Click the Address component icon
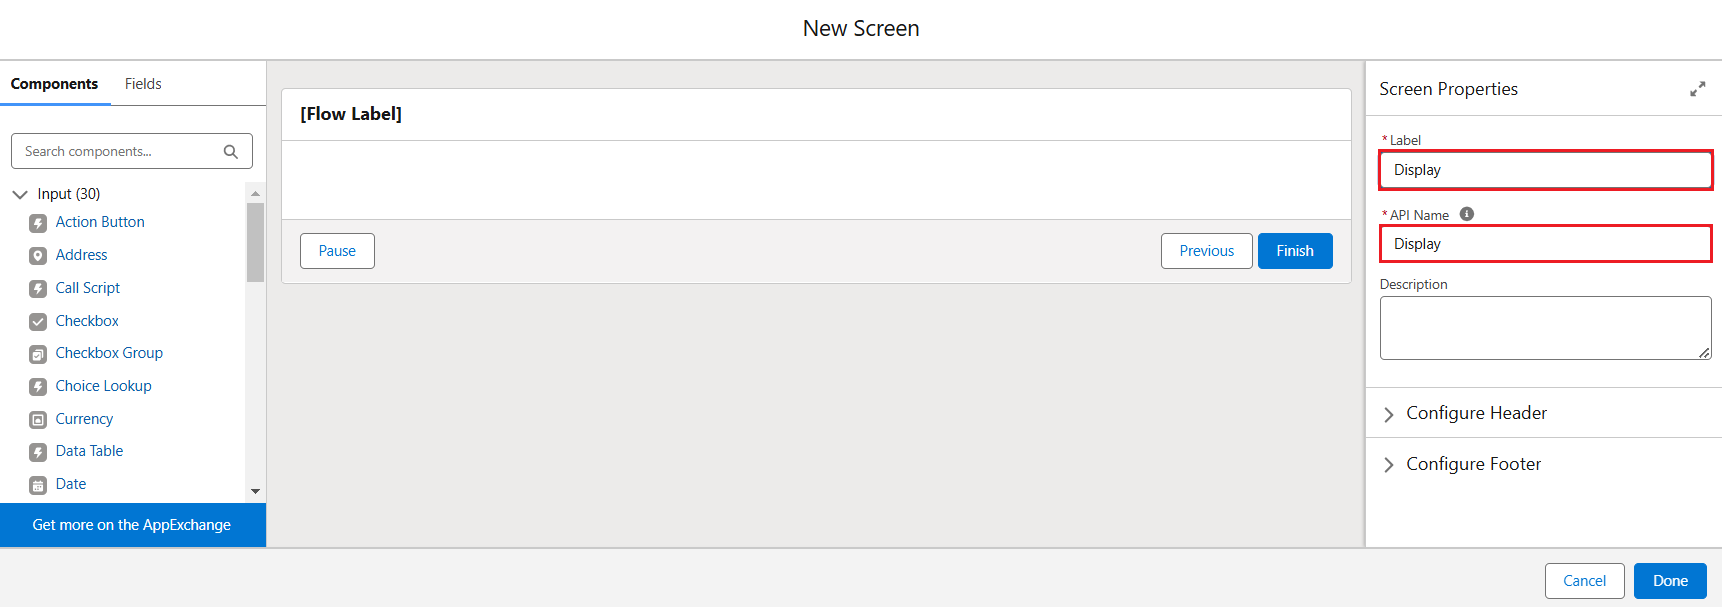Viewport: 1722px width, 607px height. pos(38,256)
